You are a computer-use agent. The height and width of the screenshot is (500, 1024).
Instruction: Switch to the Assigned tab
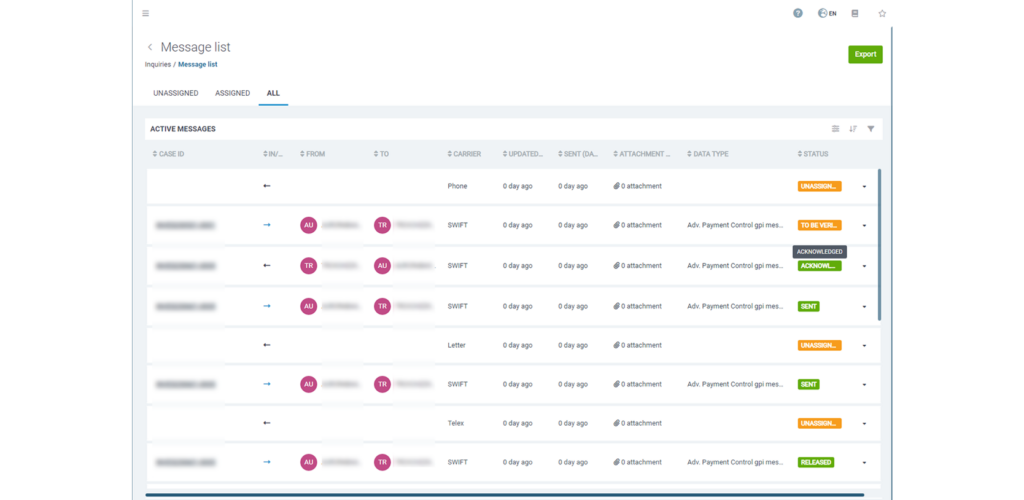(232, 93)
